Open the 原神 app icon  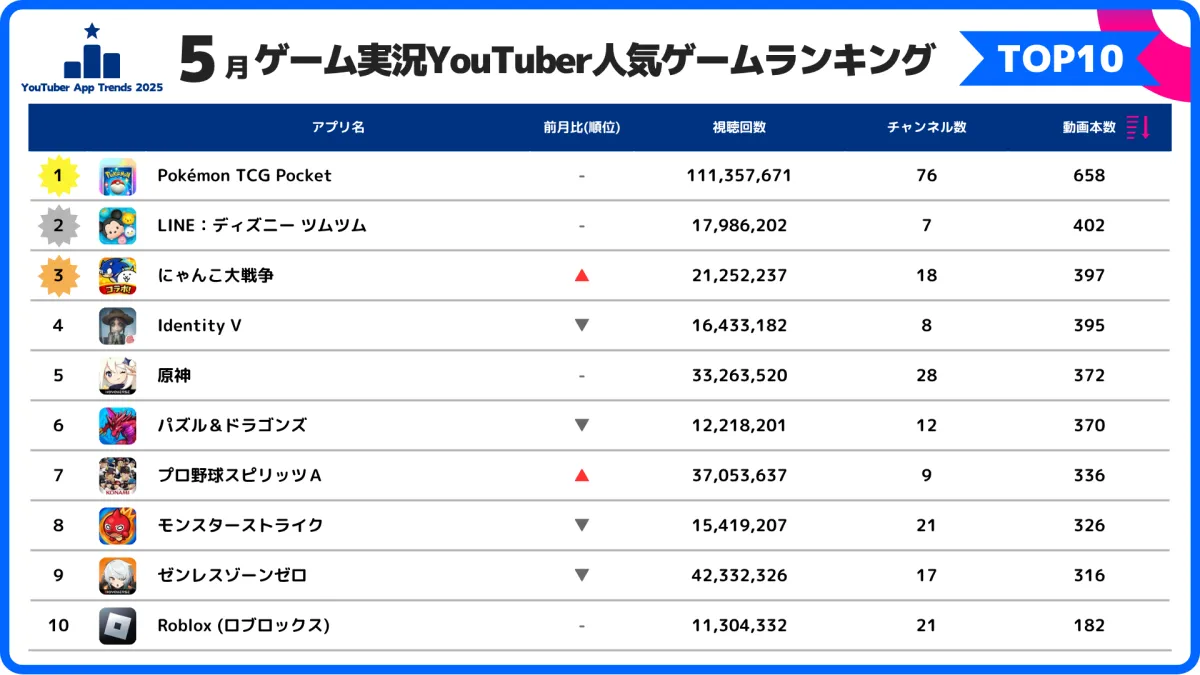(118, 376)
